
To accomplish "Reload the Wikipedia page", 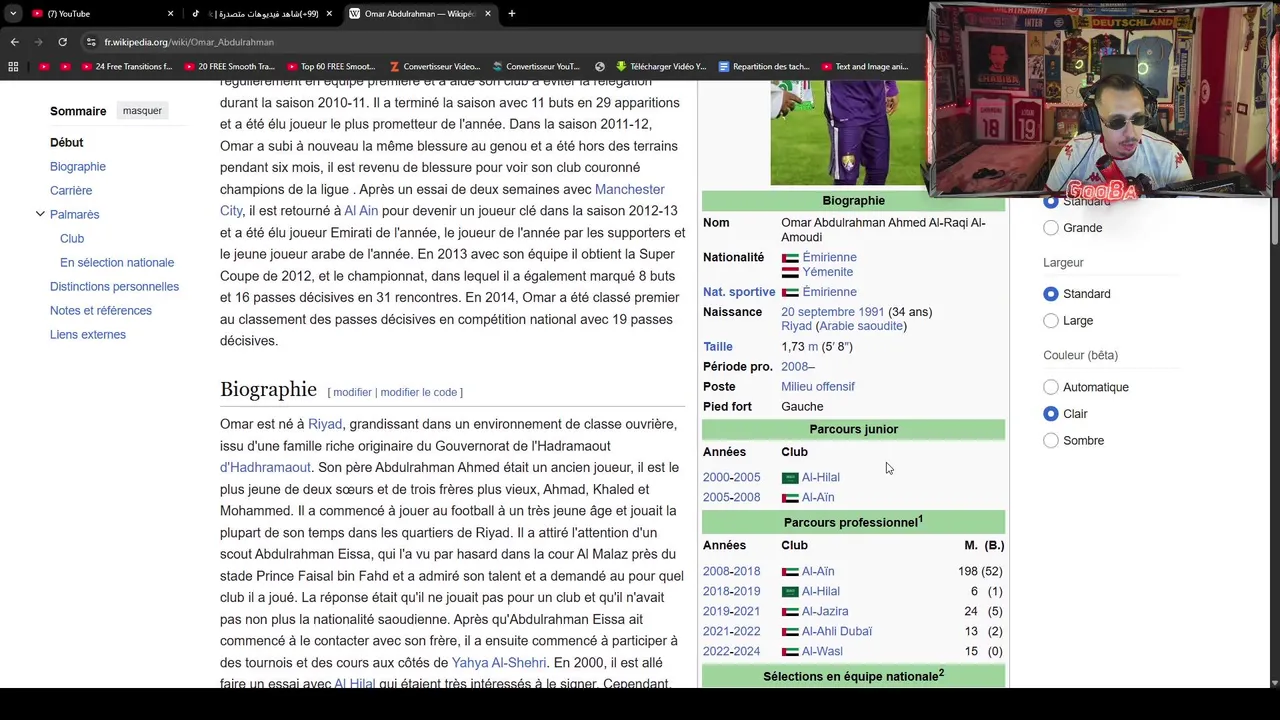I will coord(62,42).
